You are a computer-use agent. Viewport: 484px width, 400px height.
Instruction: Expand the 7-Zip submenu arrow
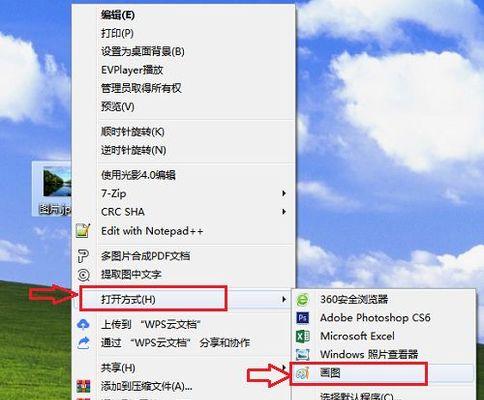click(284, 193)
